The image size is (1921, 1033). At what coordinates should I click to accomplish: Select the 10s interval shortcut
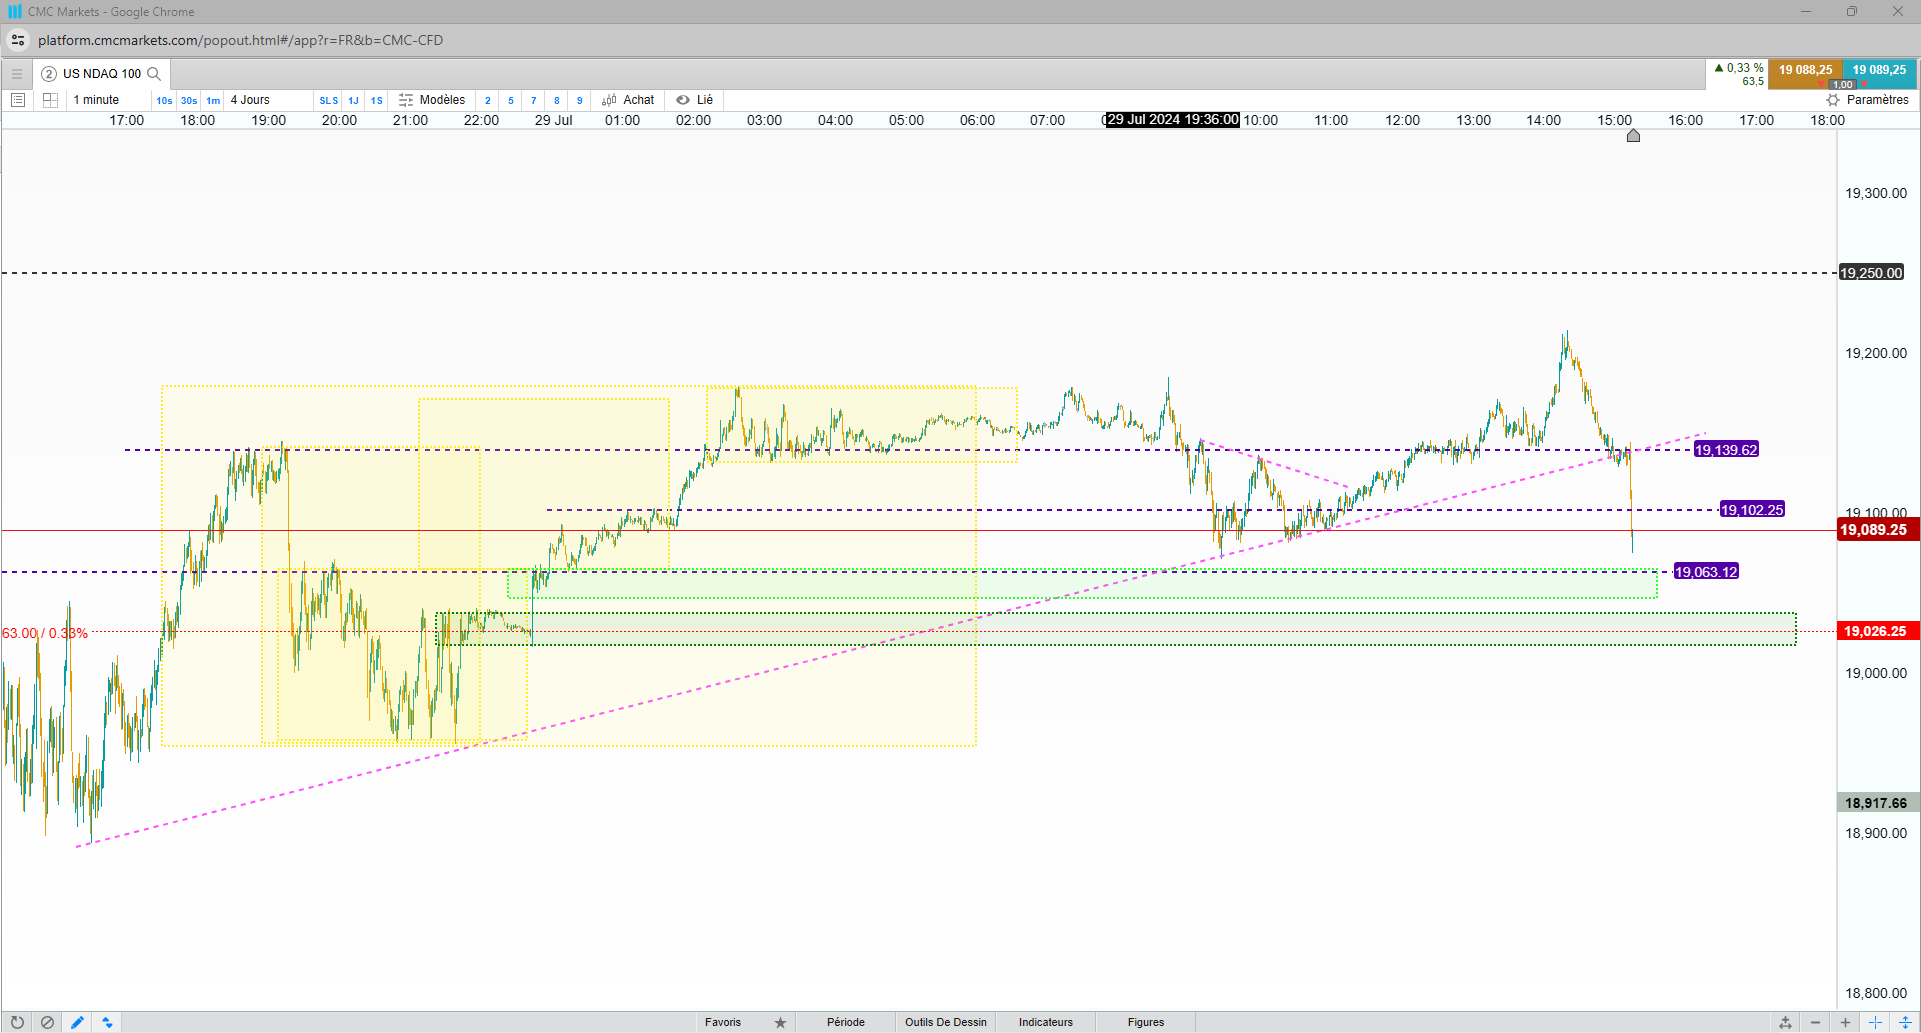[164, 100]
